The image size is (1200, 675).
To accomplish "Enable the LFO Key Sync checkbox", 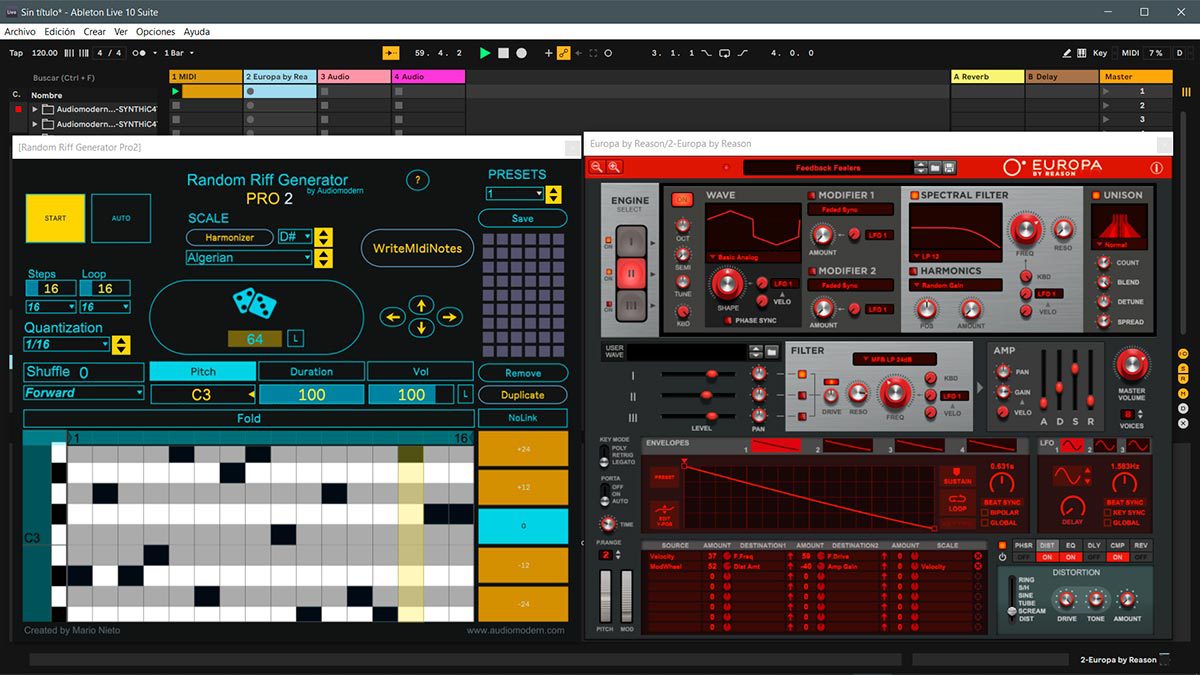I will (x=1108, y=513).
